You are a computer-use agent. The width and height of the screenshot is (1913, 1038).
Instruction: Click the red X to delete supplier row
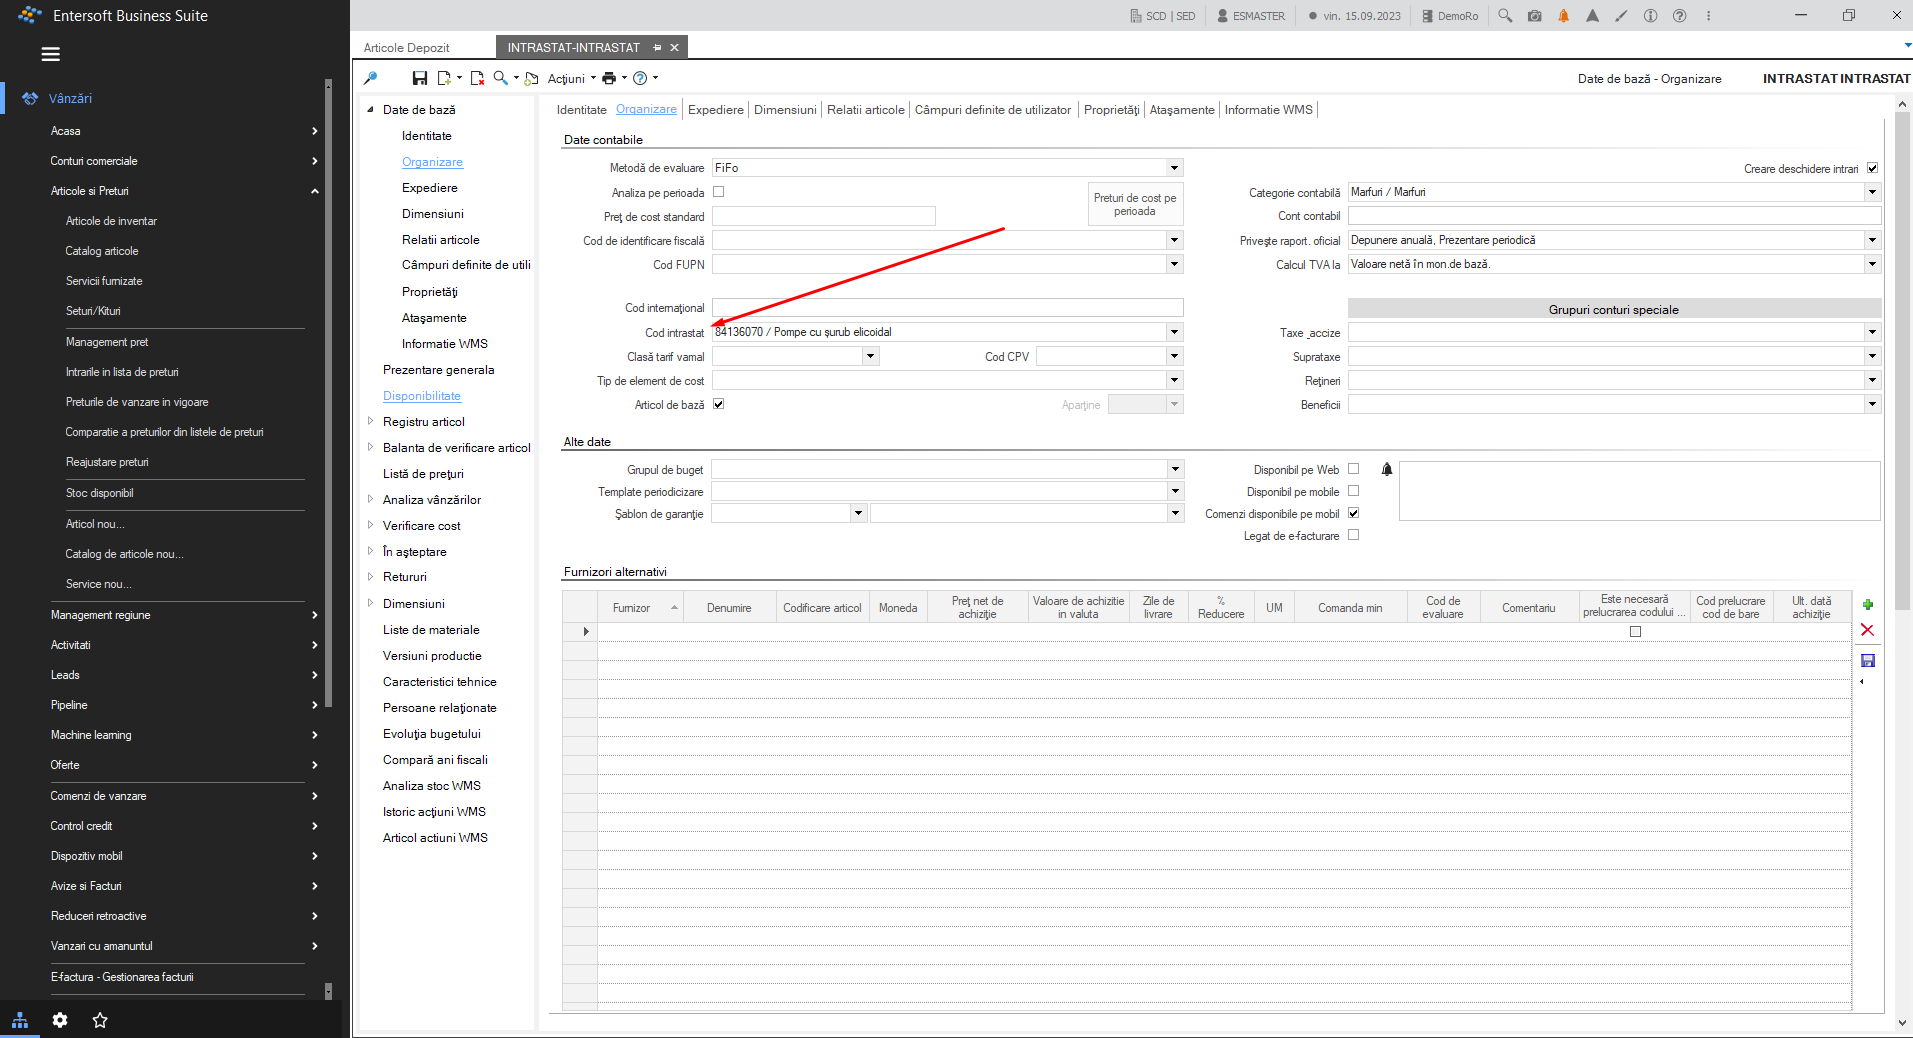[1867, 630]
